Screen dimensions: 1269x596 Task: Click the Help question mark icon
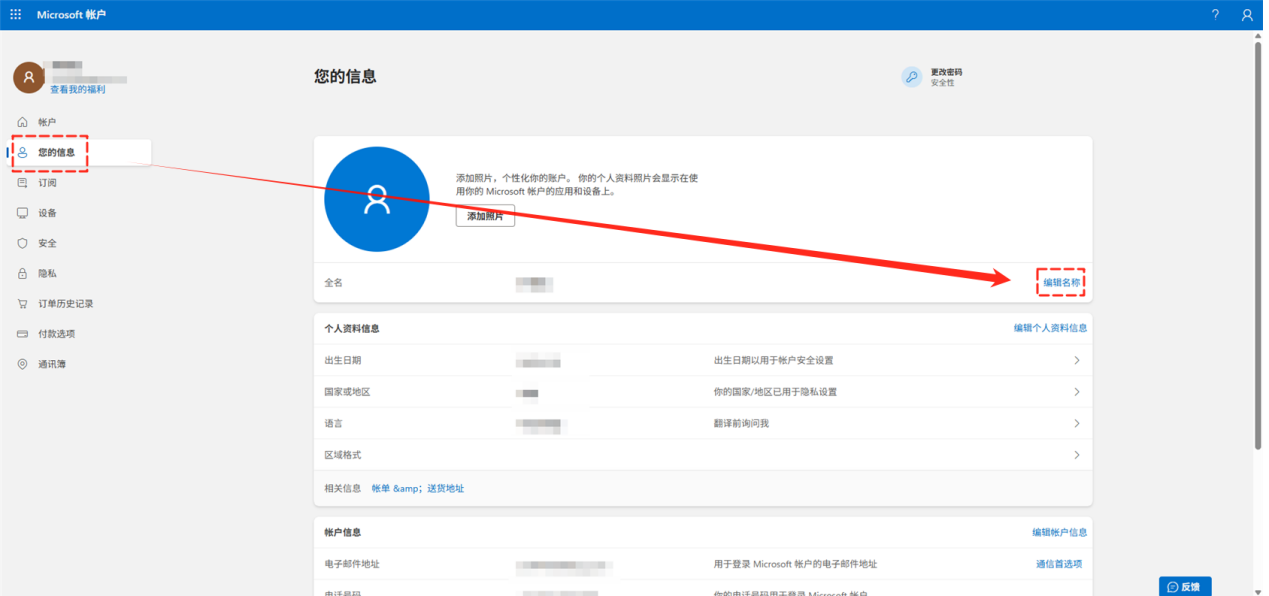click(x=1215, y=14)
